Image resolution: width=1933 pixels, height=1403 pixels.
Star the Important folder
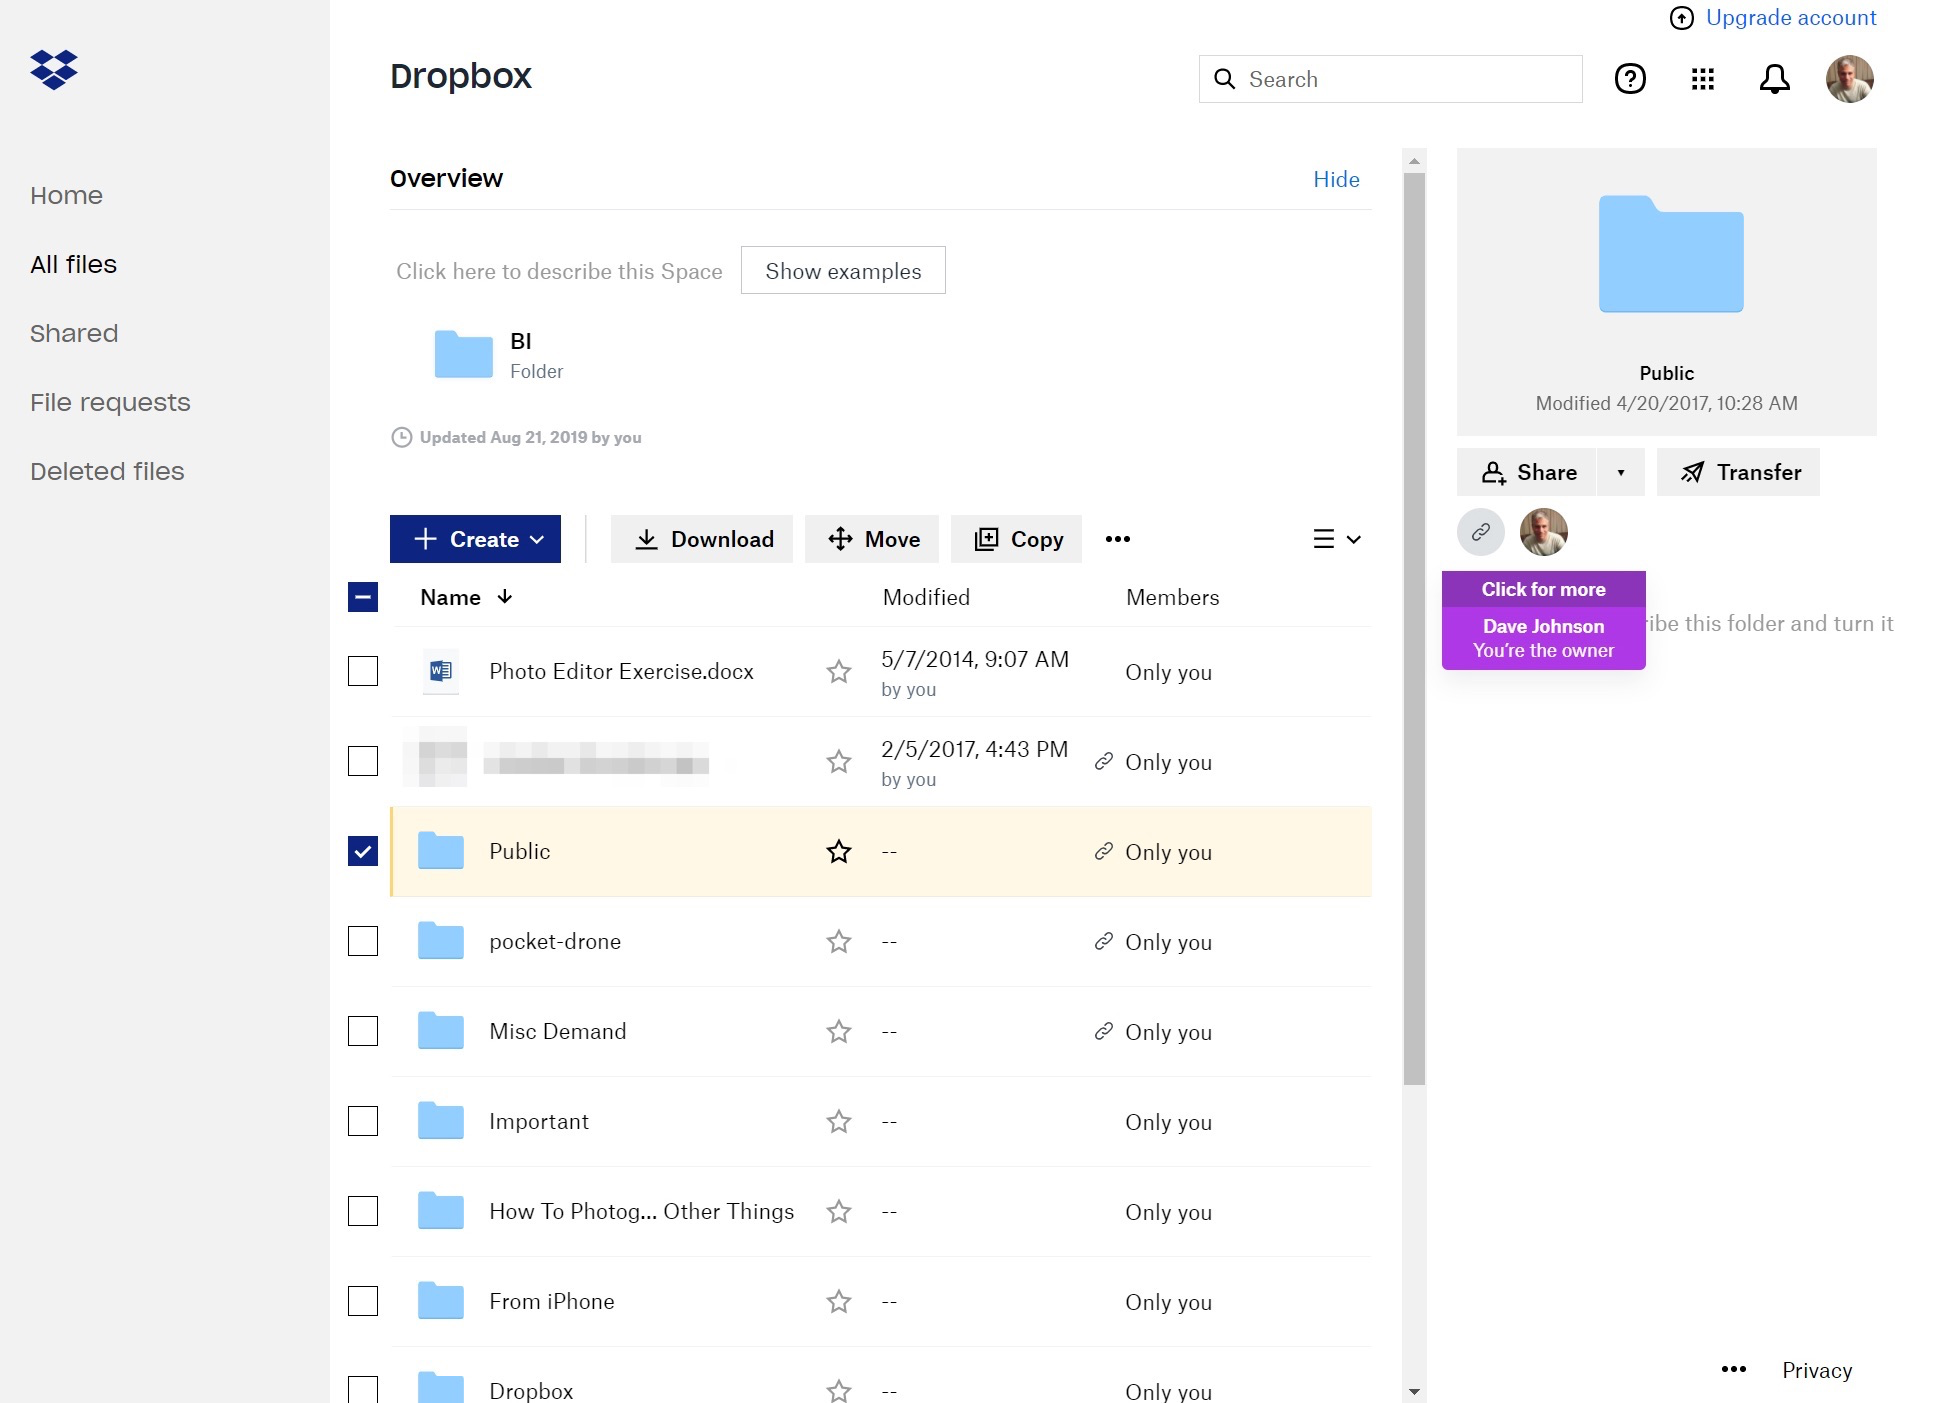pos(838,1121)
